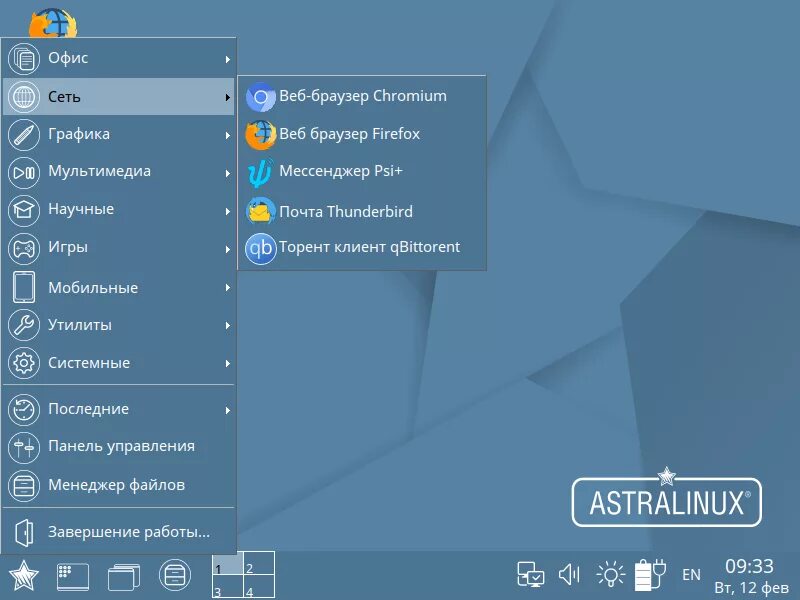Click the volume speaker tray icon
Viewport: 800px width, 600px height.
[569, 575]
